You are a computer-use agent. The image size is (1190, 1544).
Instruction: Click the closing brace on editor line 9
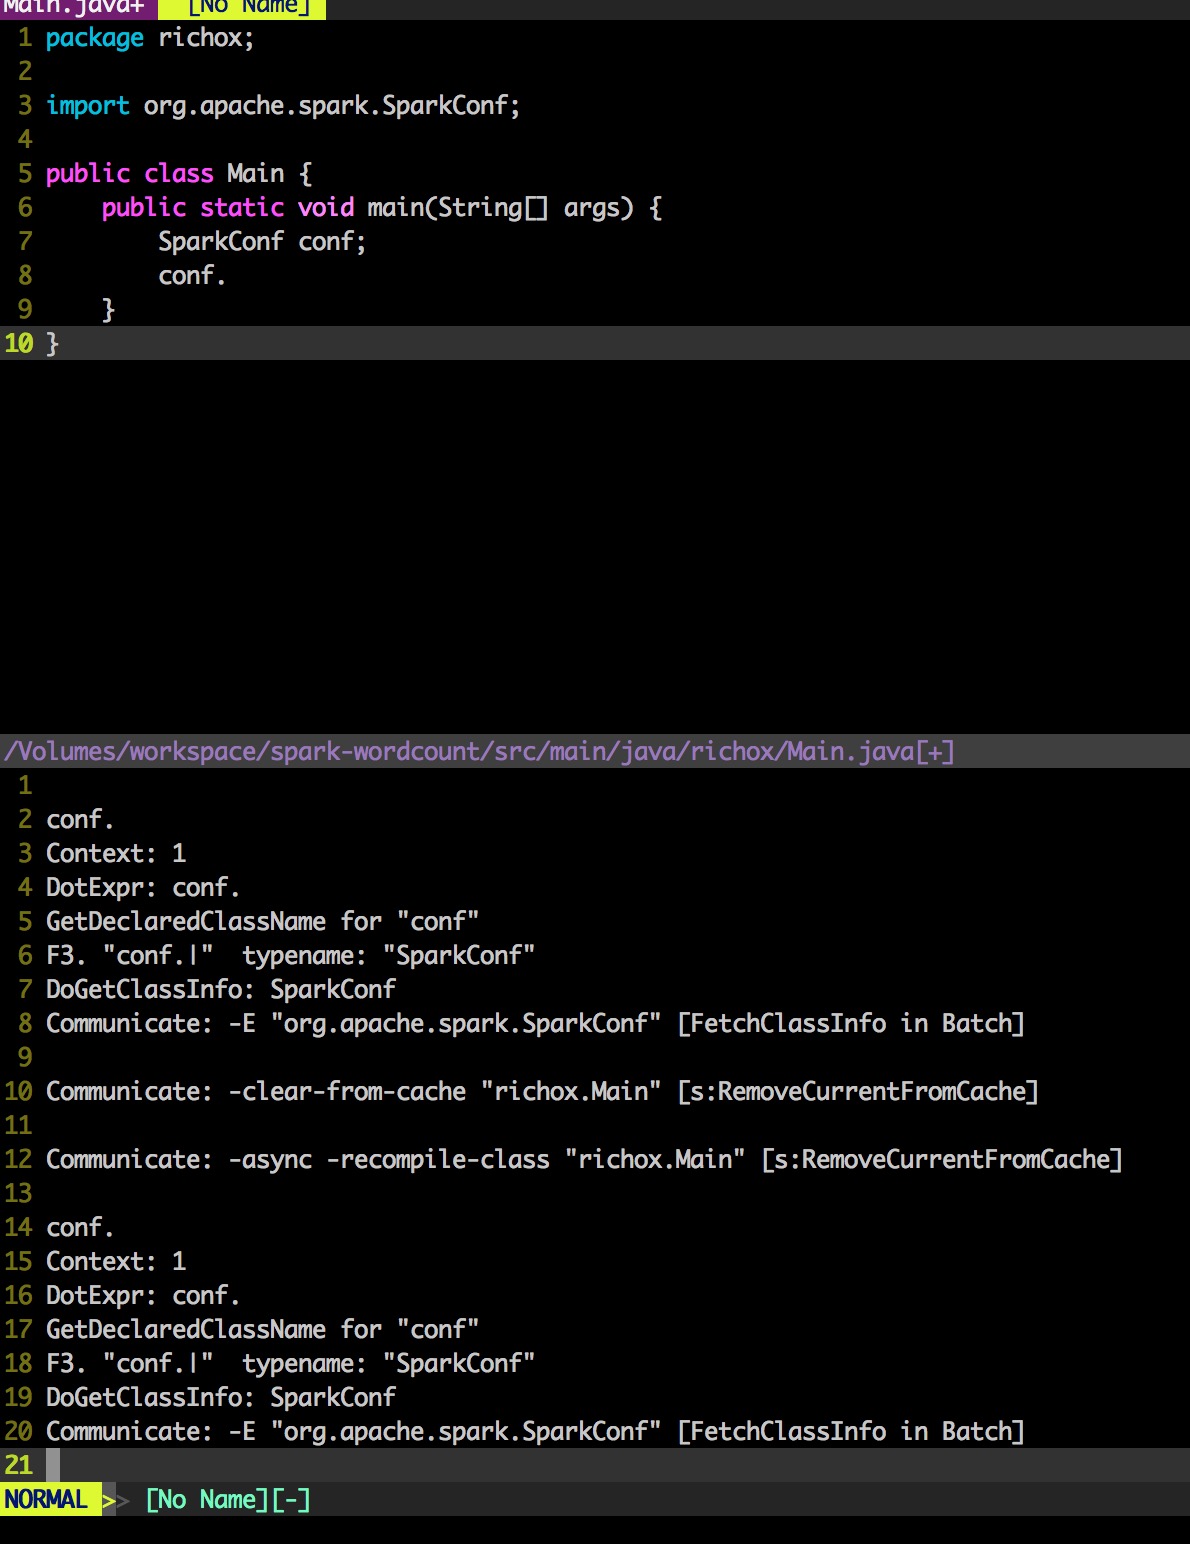108,310
